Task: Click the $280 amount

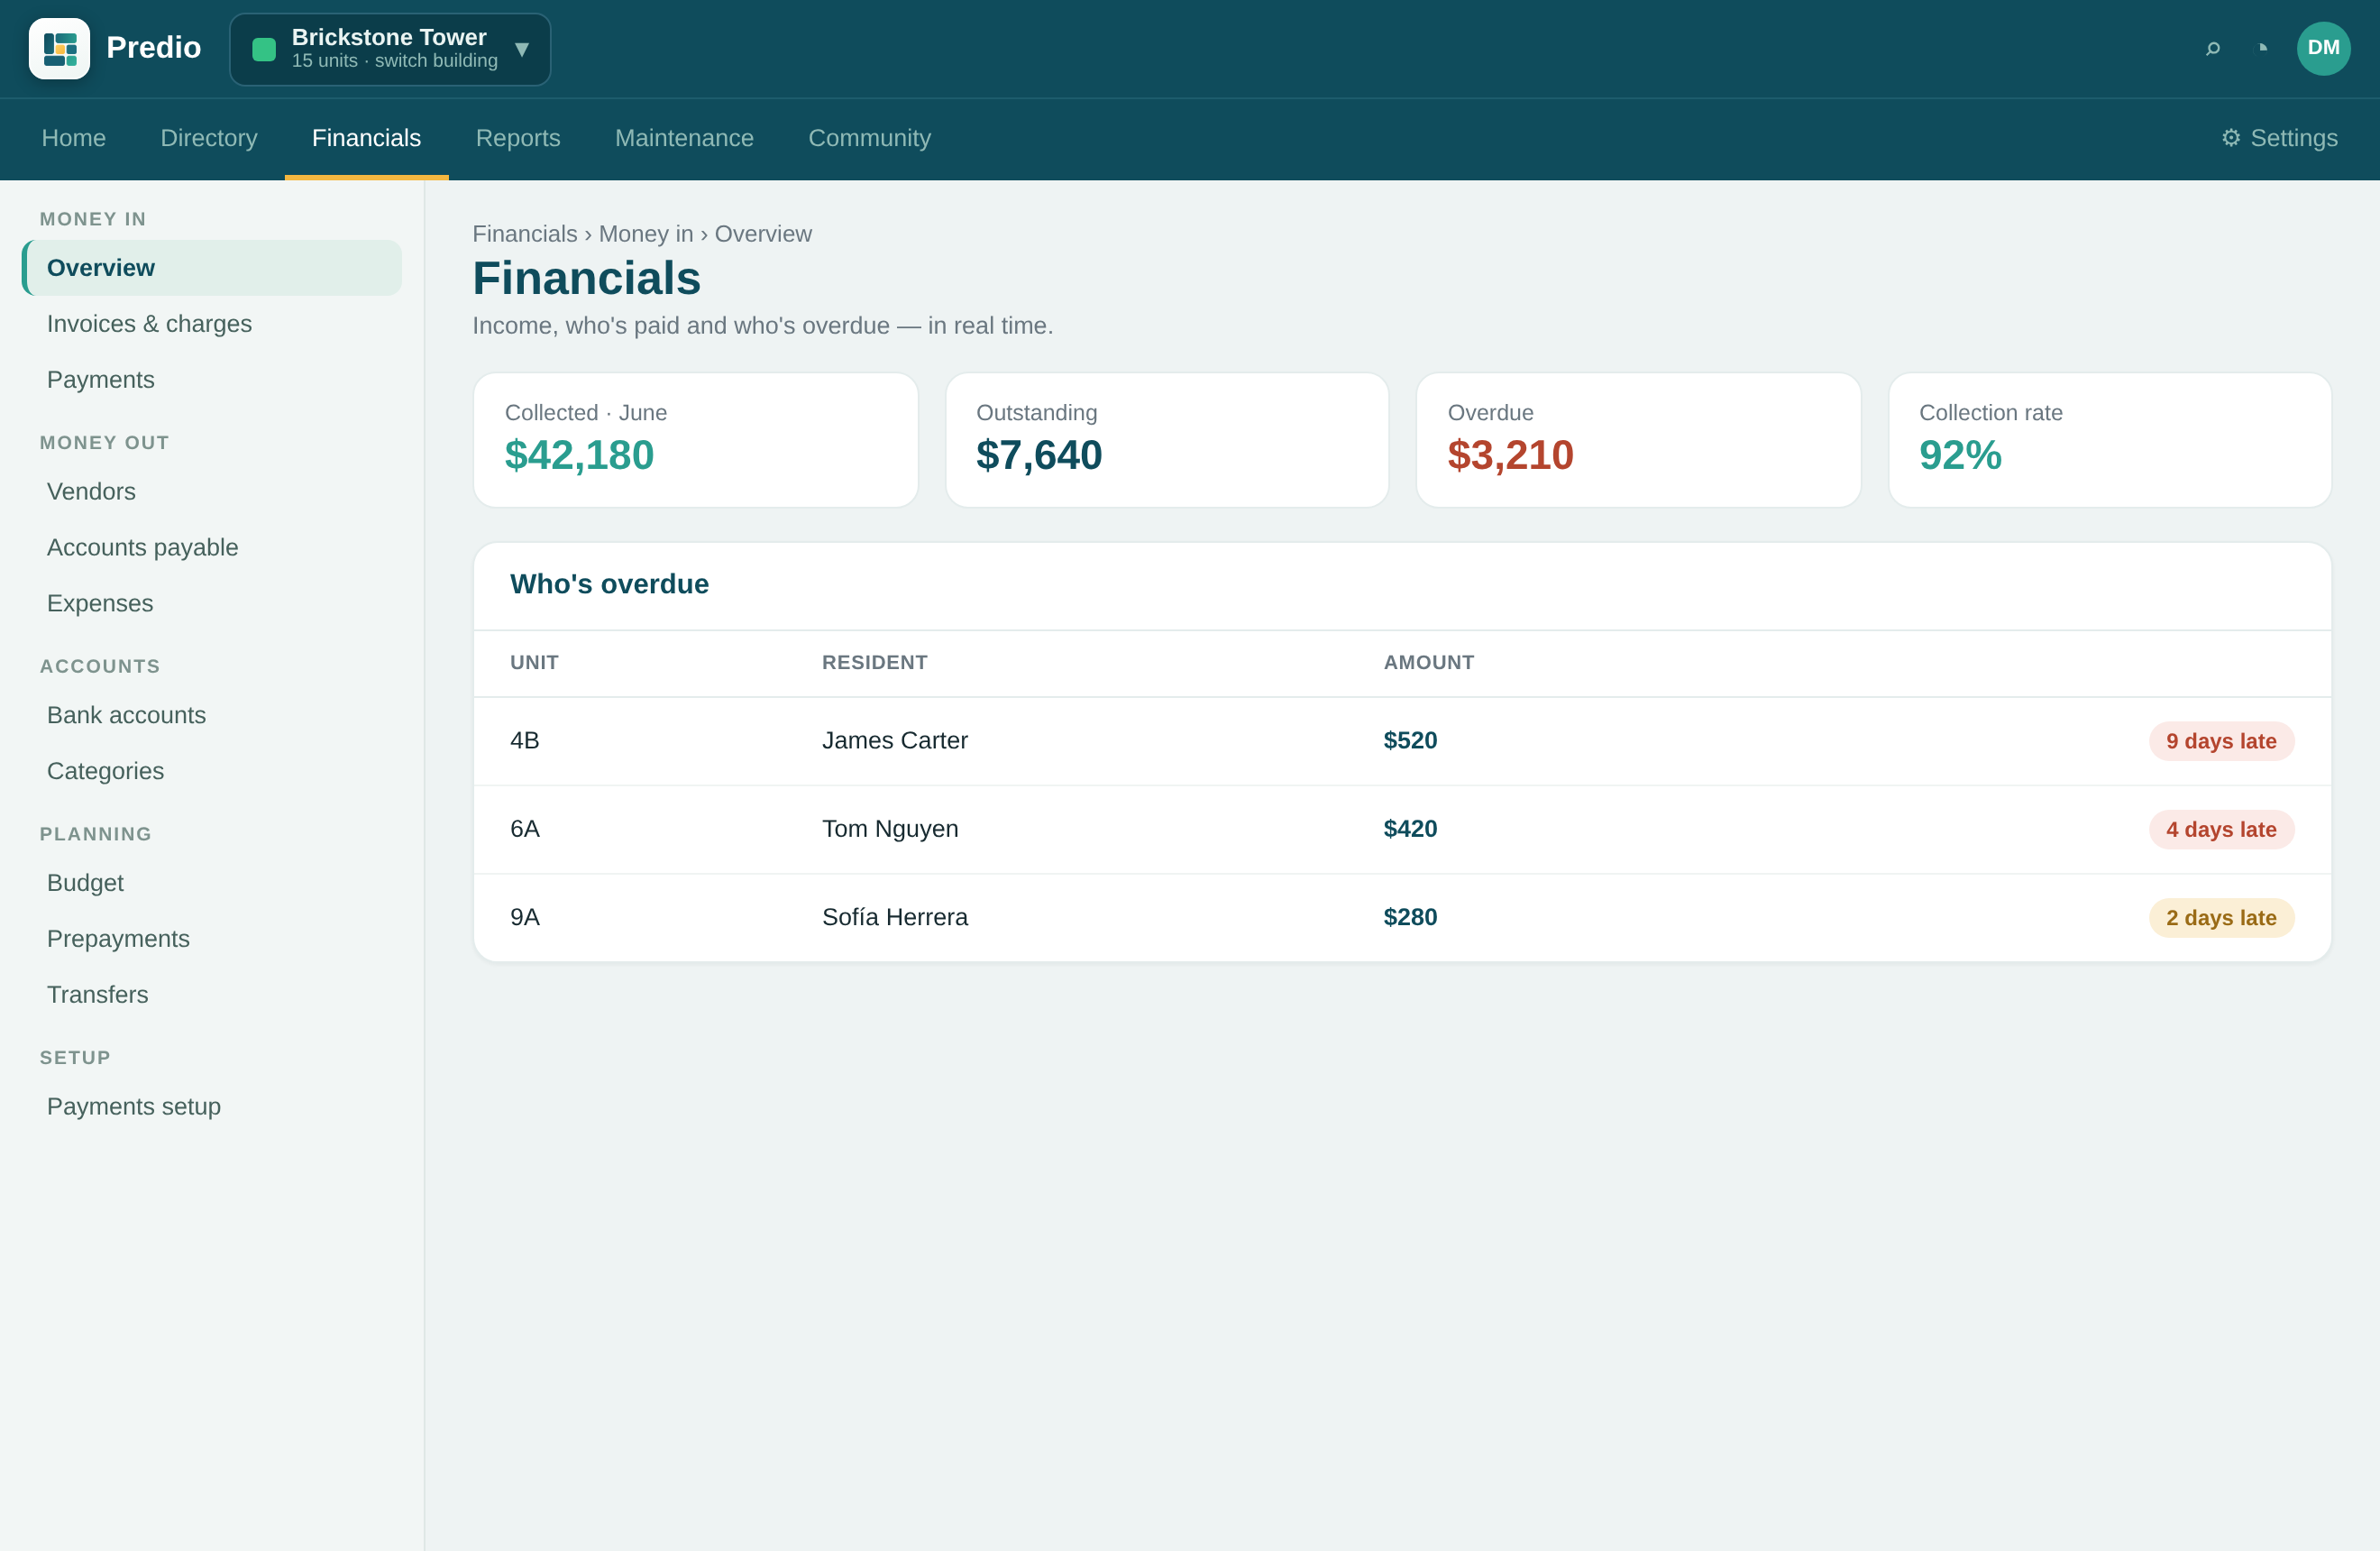Action: (x=1410, y=917)
